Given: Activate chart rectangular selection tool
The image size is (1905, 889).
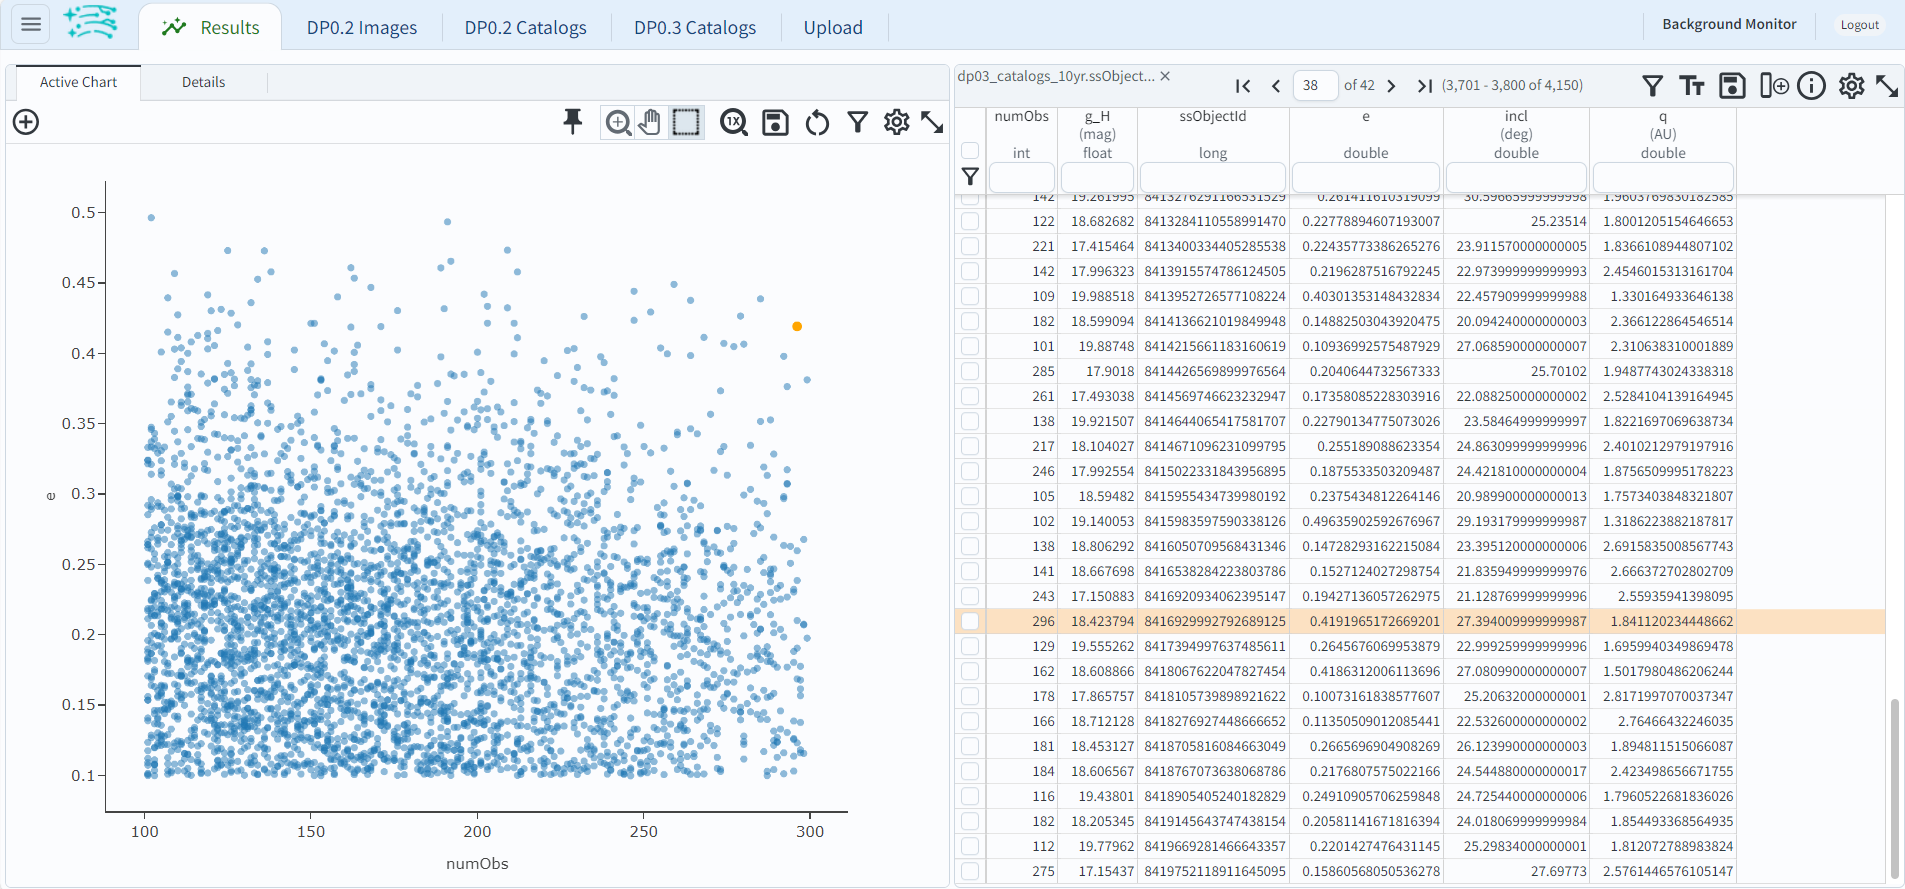Looking at the screenshot, I should tap(686, 122).
